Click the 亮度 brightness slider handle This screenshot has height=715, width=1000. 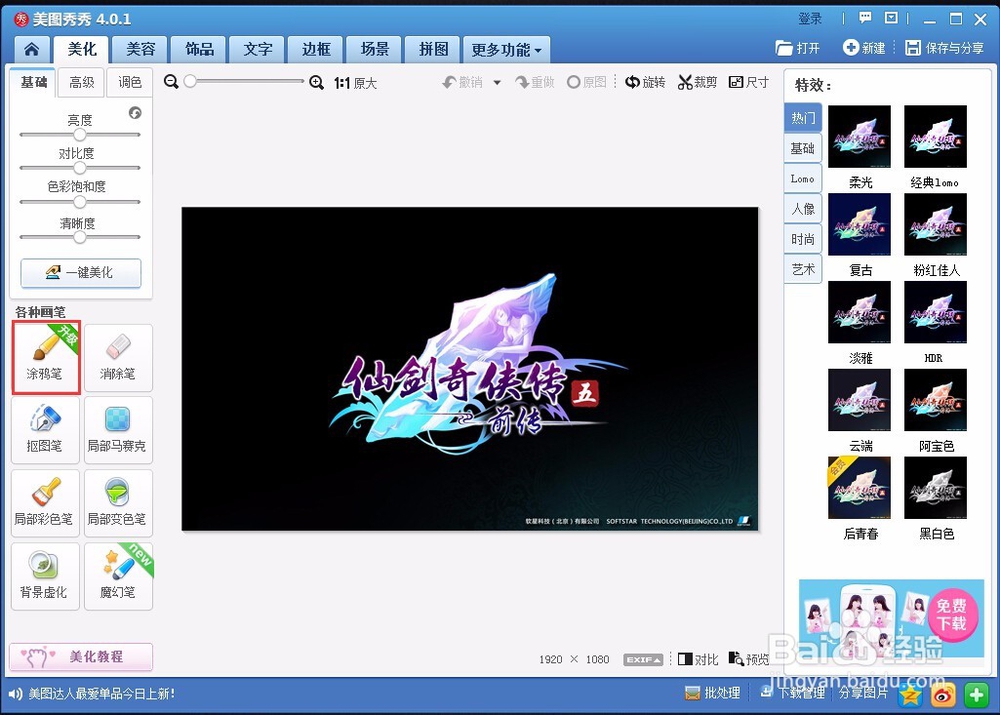click(x=80, y=135)
